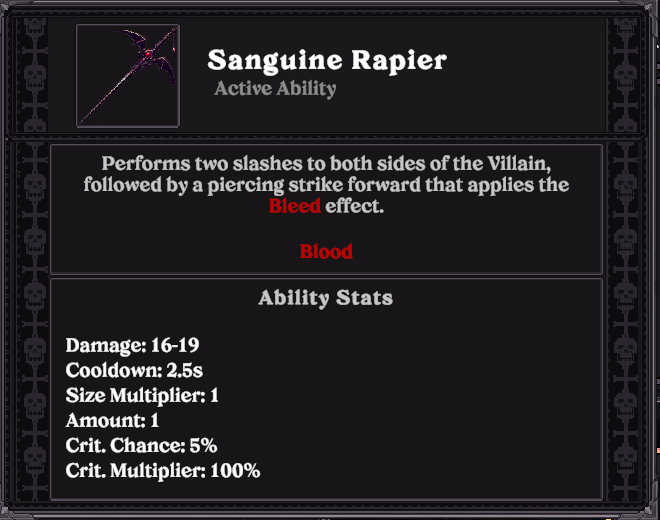Viewport: 660px width, 520px height.
Task: Select the Damage: 16-19 stat line
Action: (x=132, y=346)
